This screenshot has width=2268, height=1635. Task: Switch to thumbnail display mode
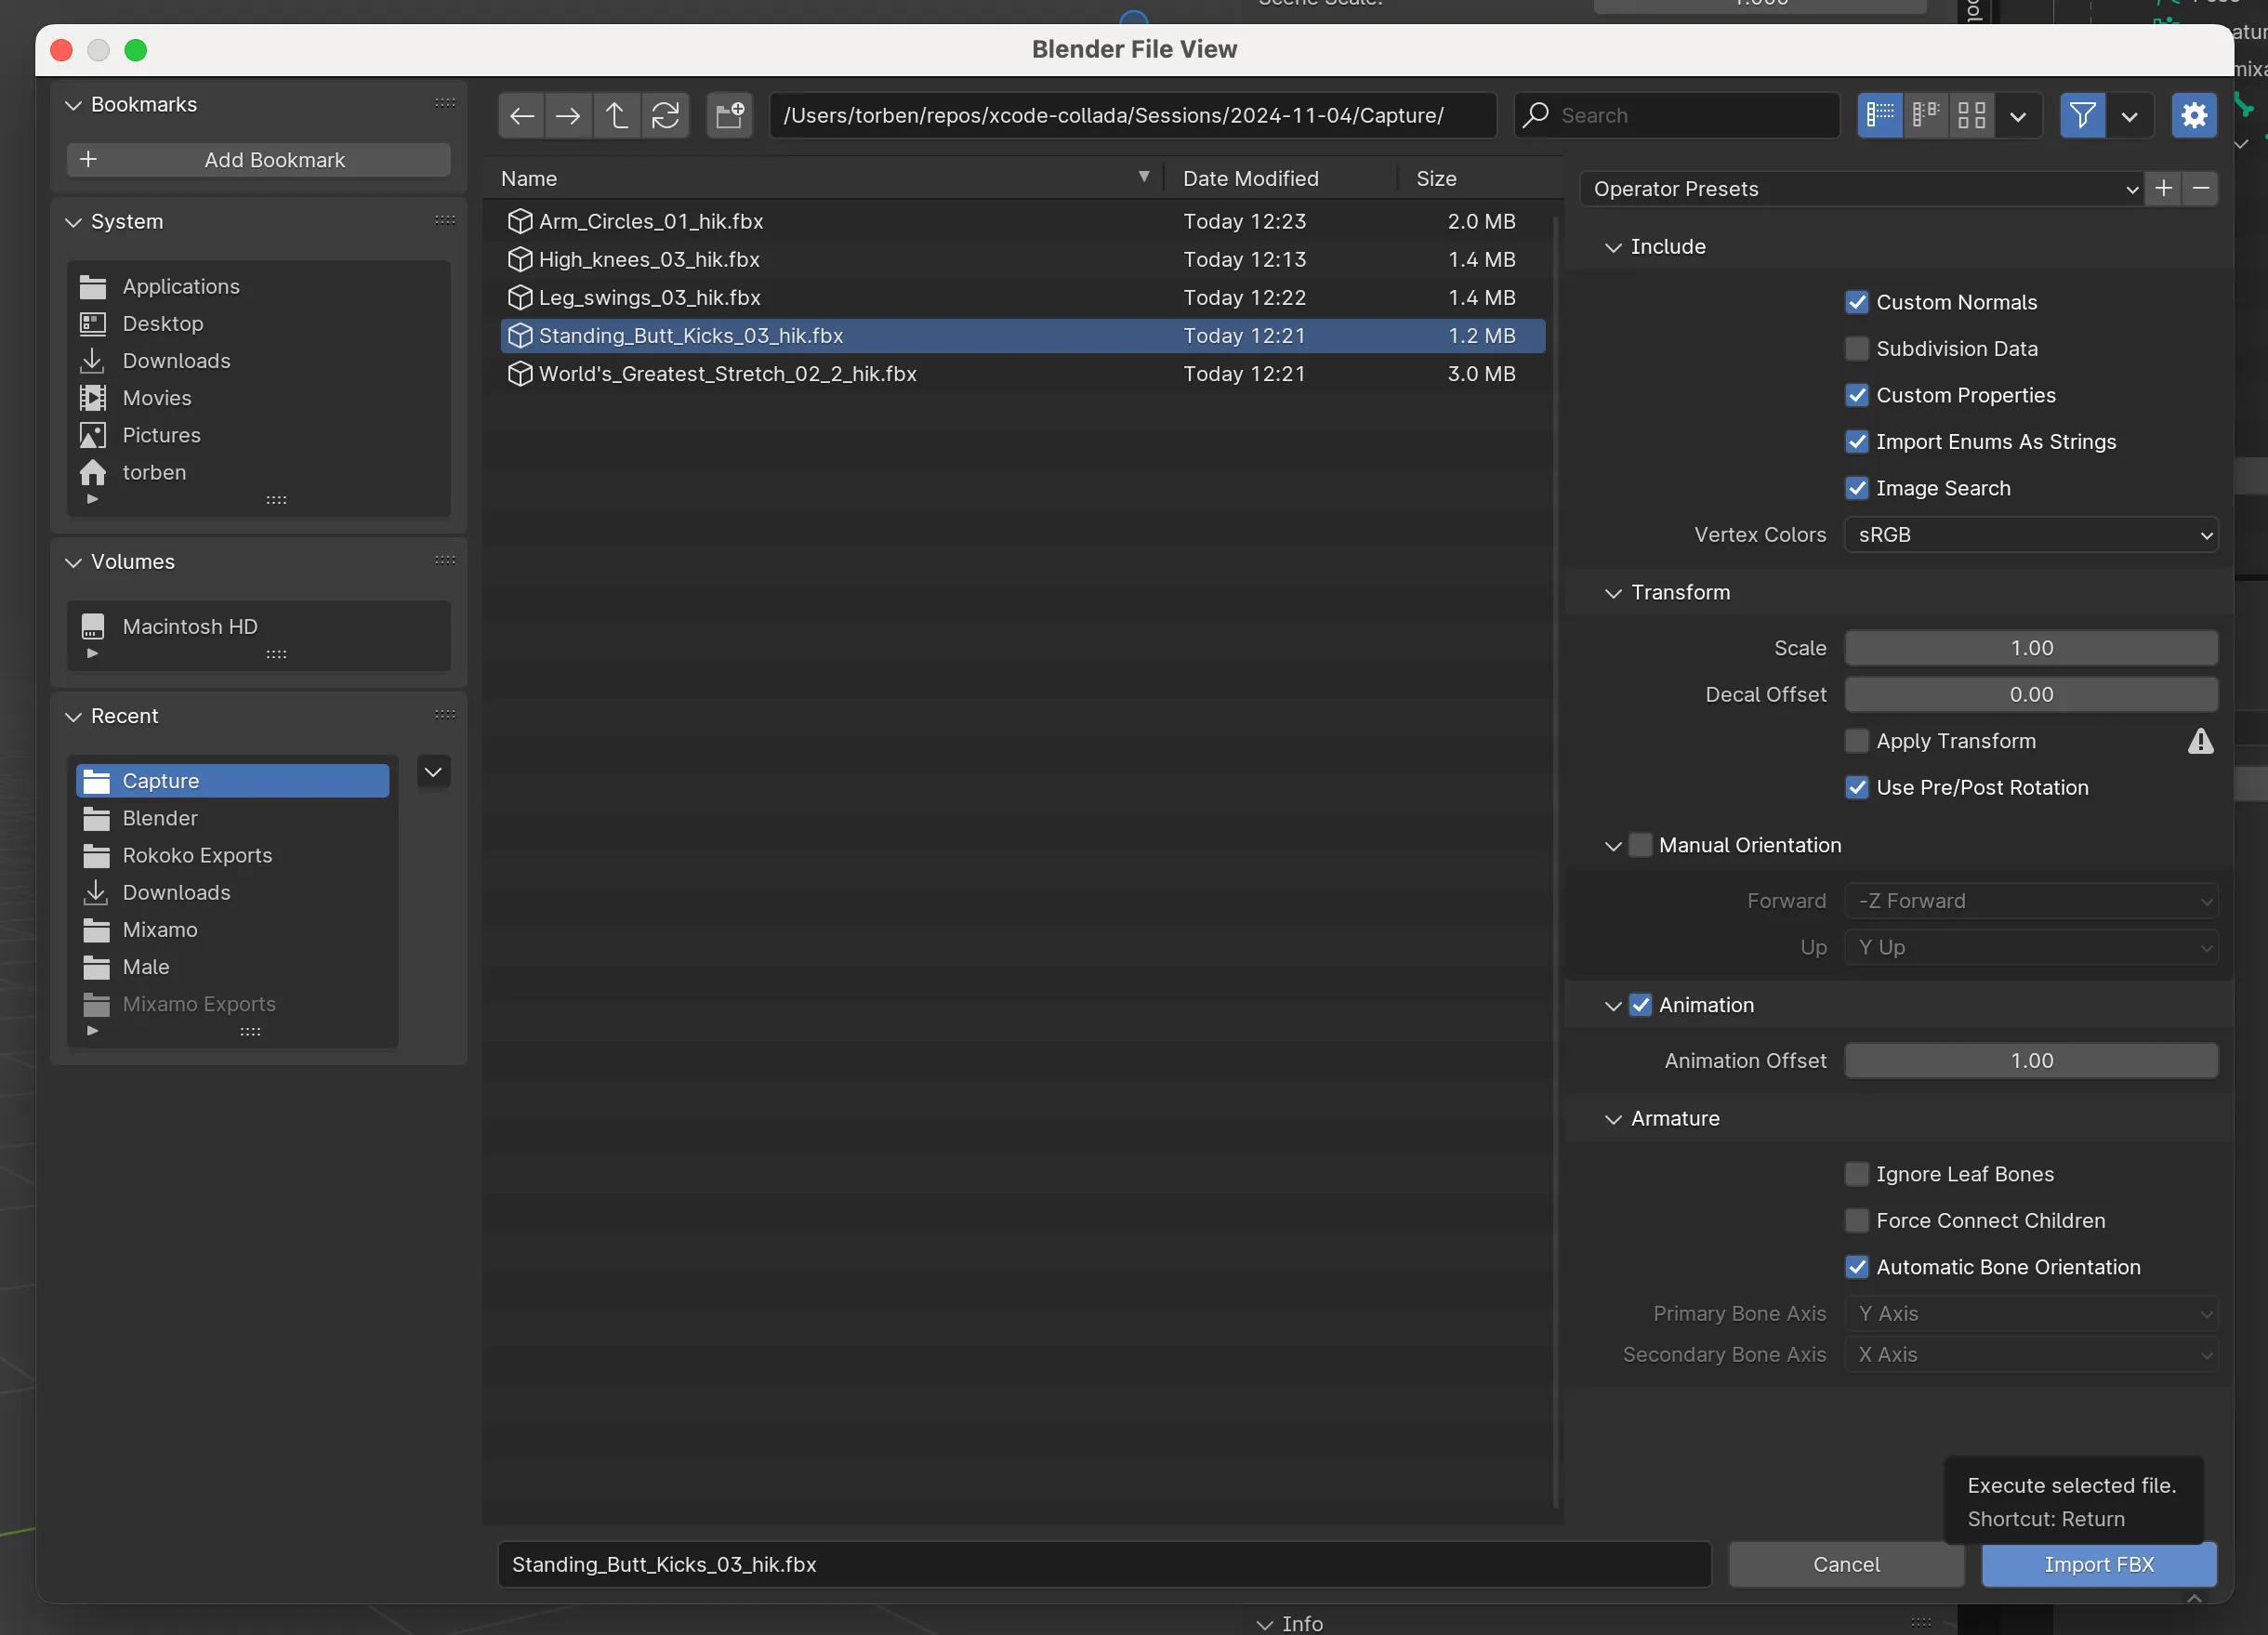[x=1970, y=115]
